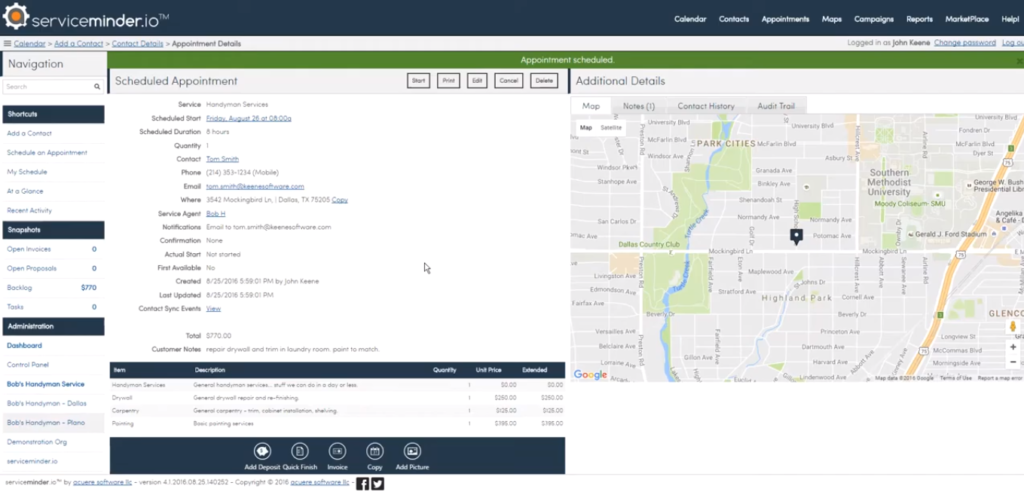Open MarketPlace in top menu
Screen dimensions: 1024x498
(x=967, y=19)
